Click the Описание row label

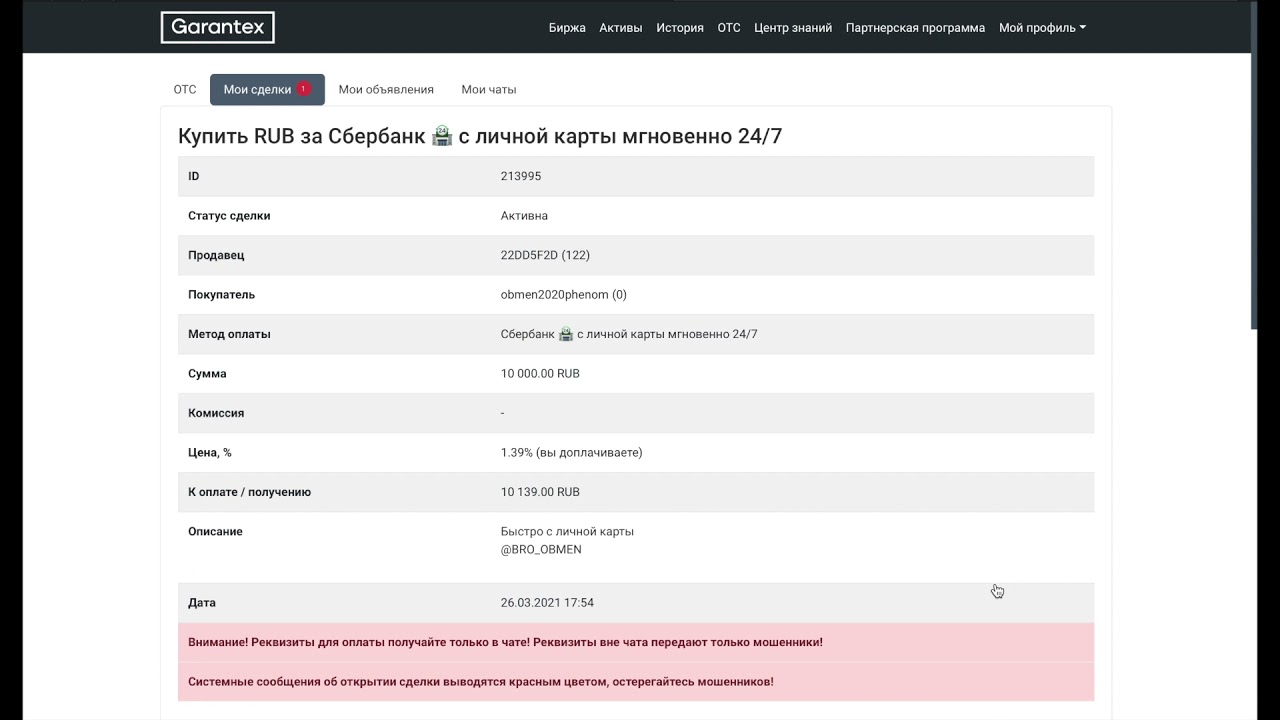215,531
